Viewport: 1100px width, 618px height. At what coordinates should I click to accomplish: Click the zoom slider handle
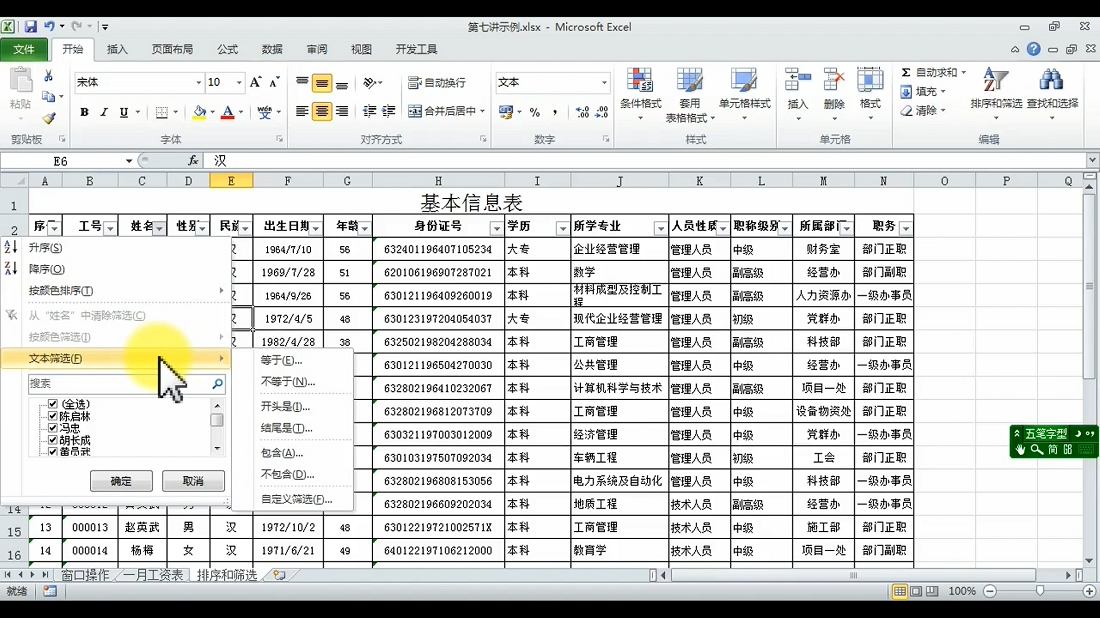coord(1040,591)
